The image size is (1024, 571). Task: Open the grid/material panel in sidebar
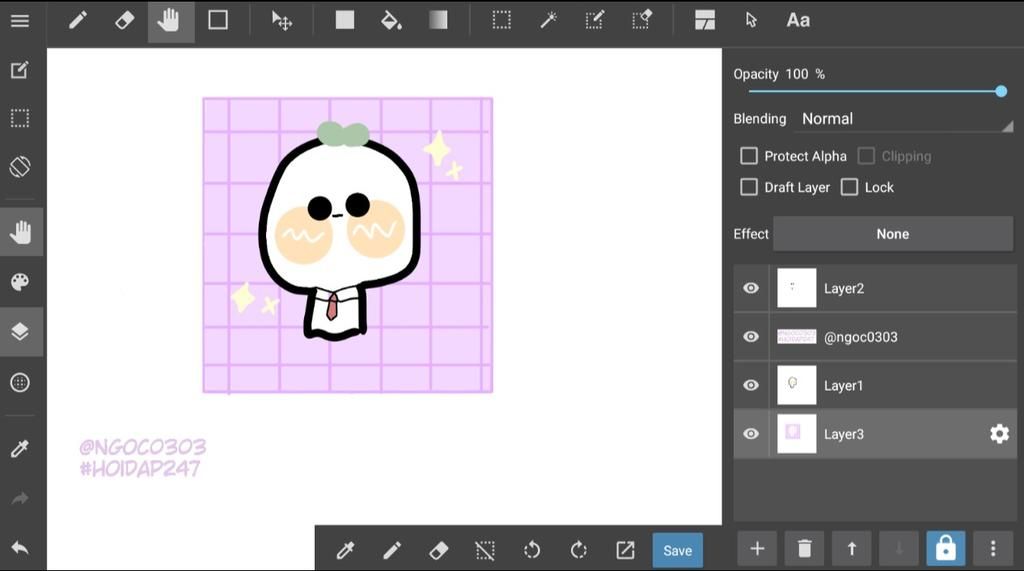click(x=20, y=383)
